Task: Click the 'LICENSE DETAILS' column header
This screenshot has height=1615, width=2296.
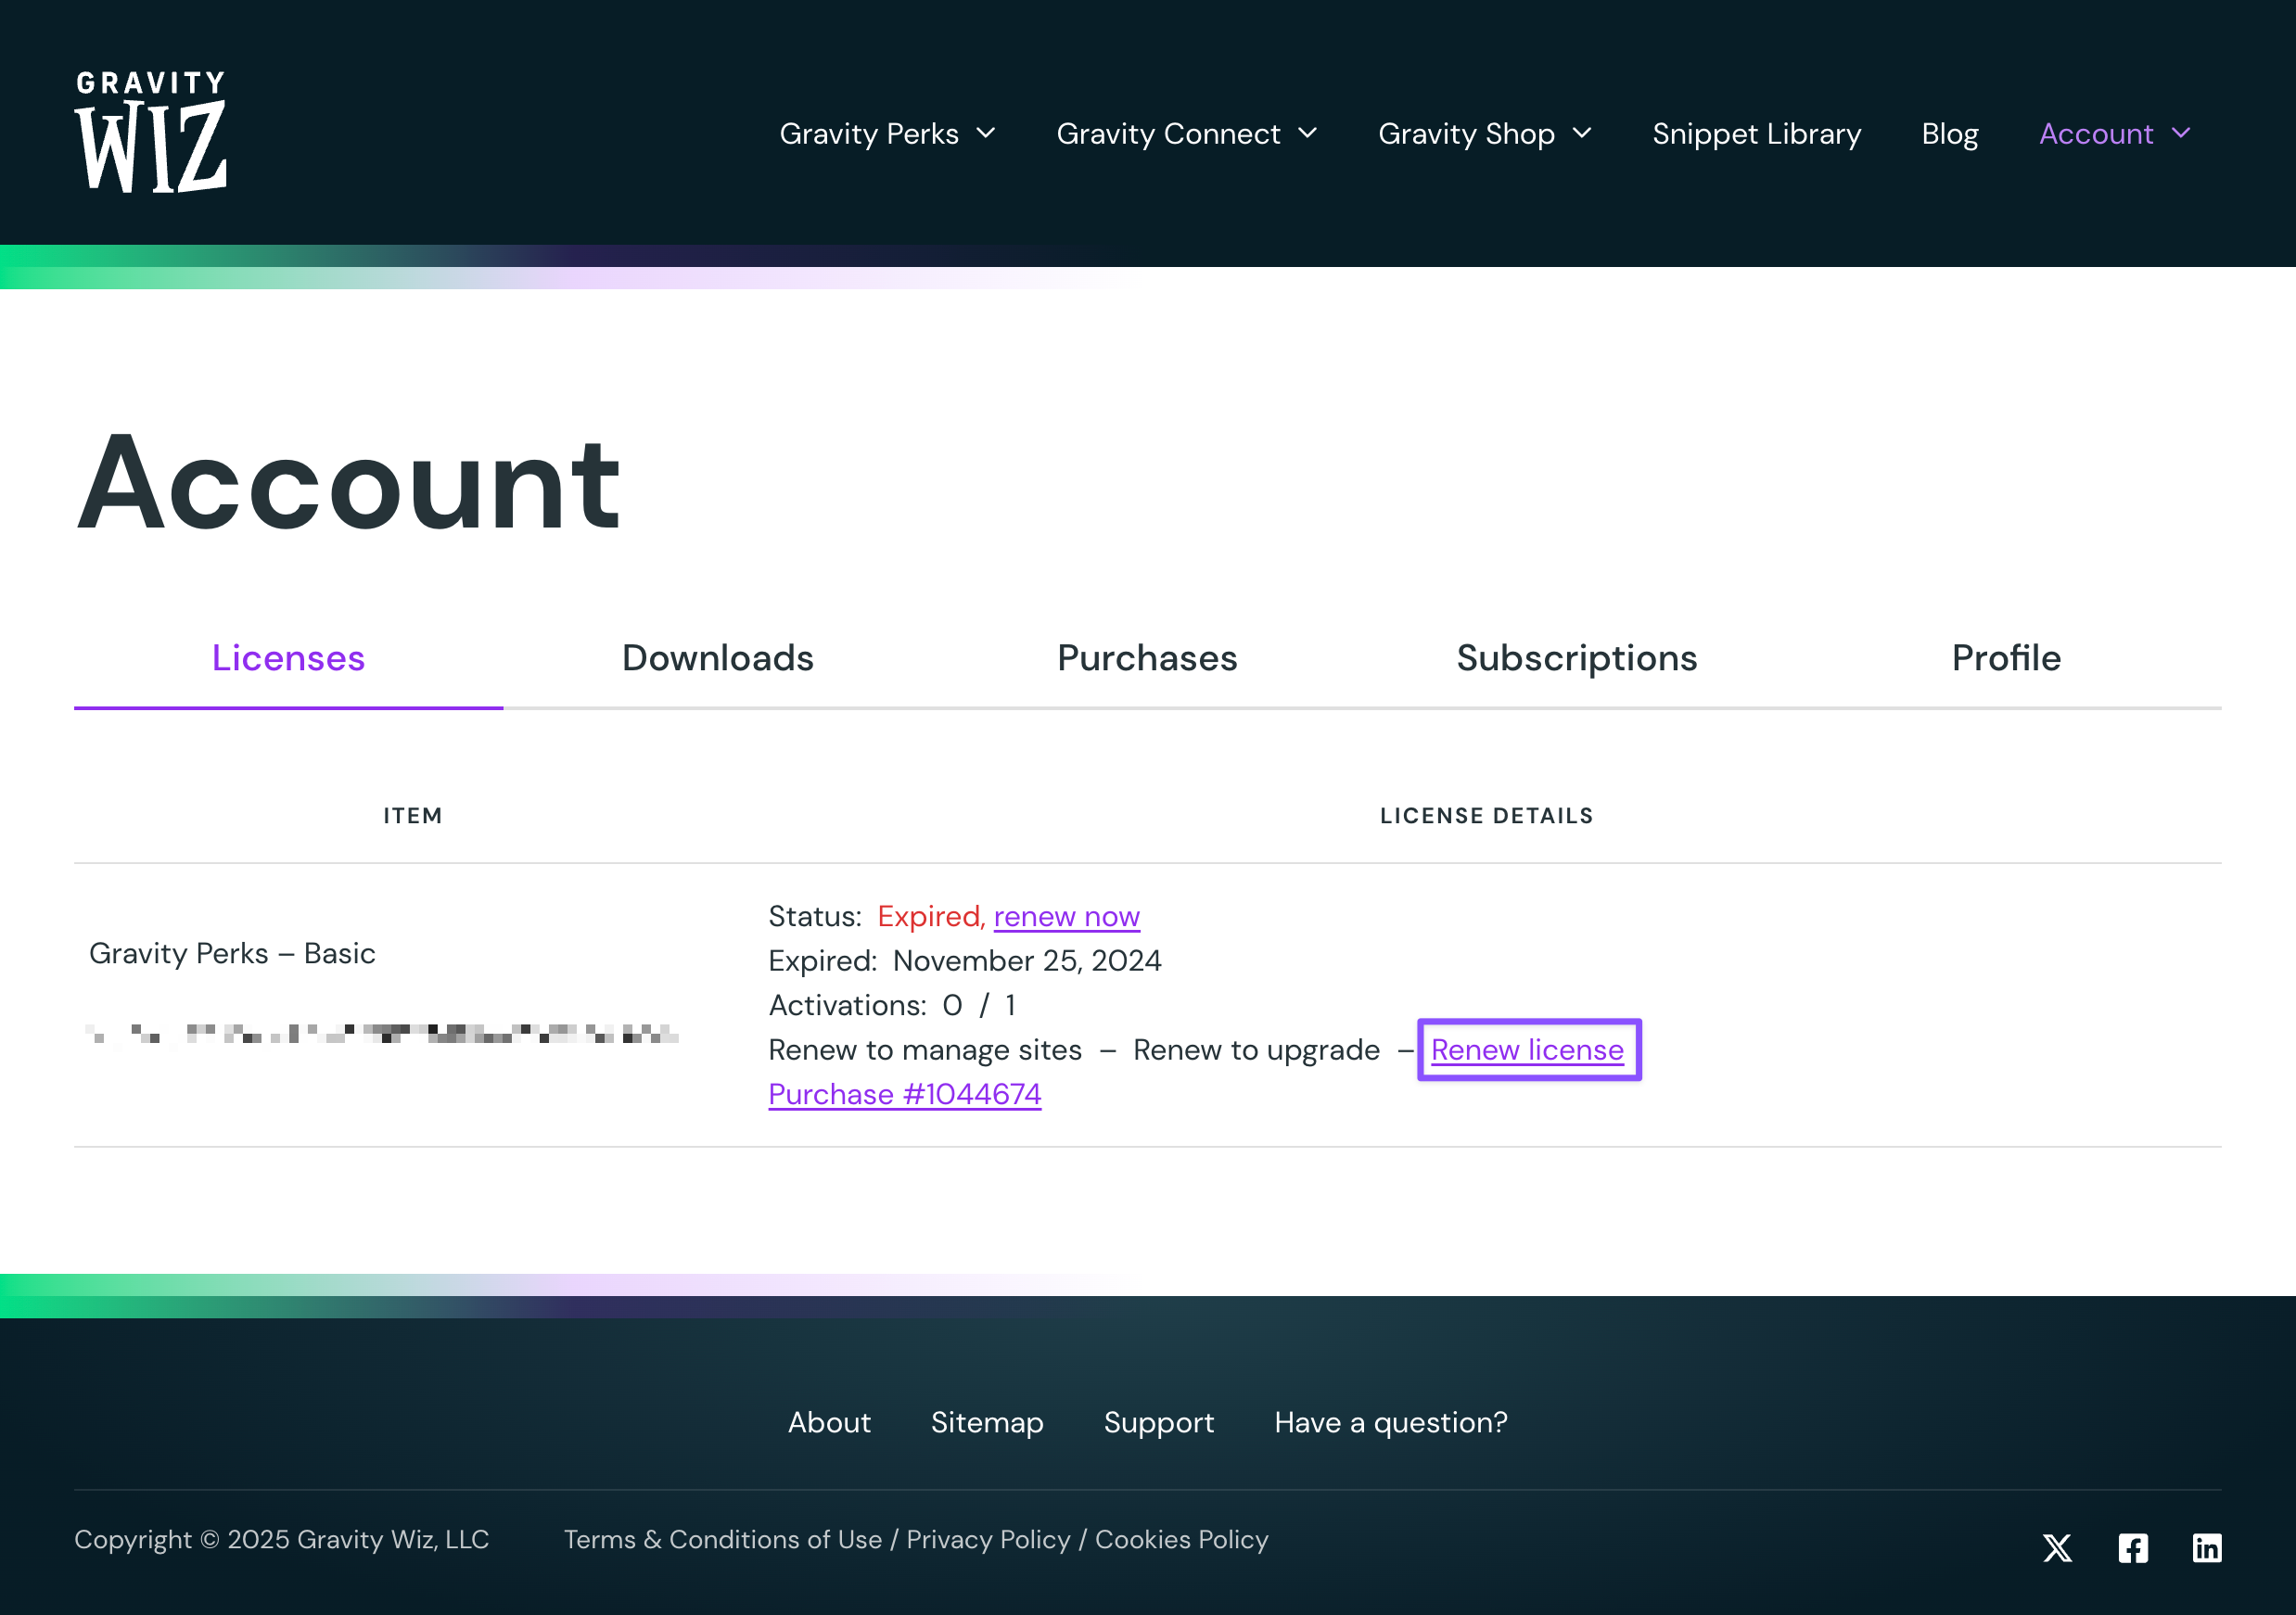Action: coord(1487,816)
